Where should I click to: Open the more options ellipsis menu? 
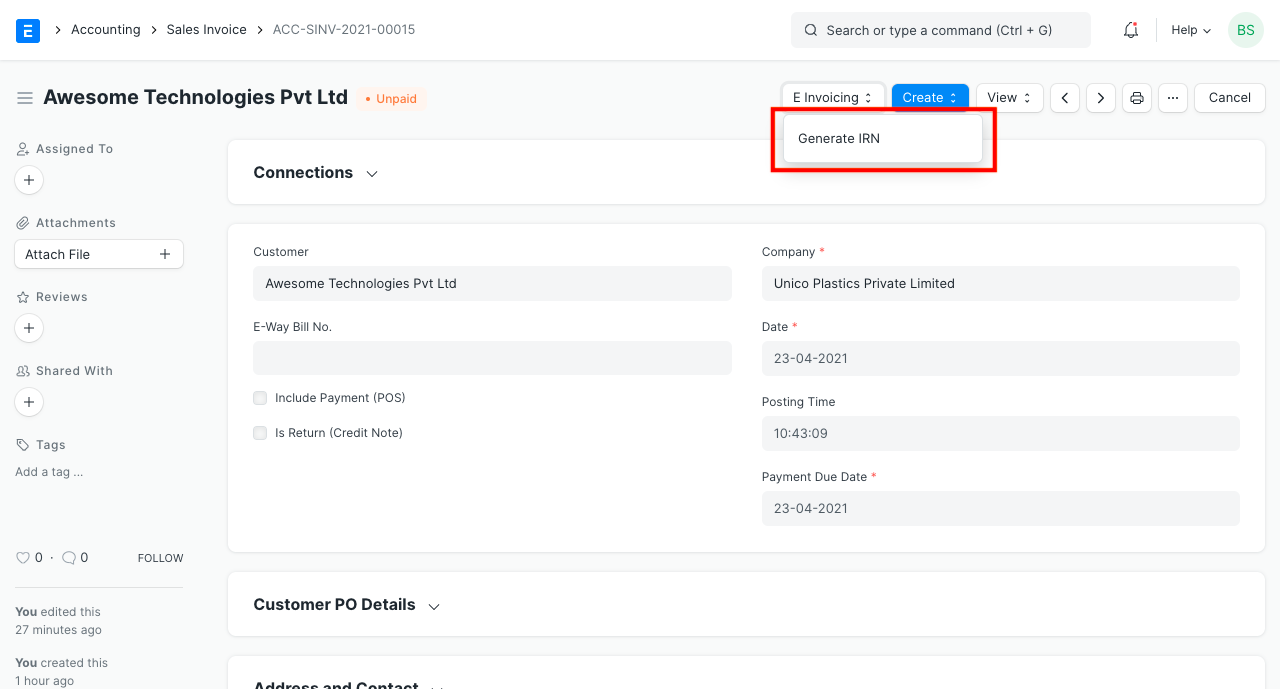[x=1172, y=97]
